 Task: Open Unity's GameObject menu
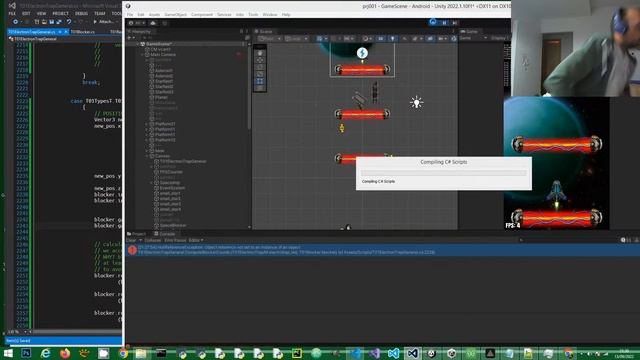tap(176, 14)
